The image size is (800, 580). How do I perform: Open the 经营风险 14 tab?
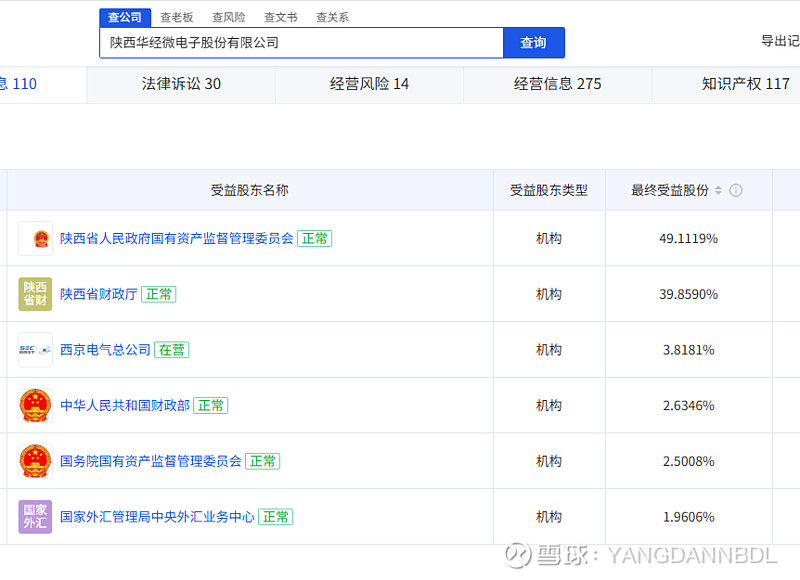[x=369, y=84]
